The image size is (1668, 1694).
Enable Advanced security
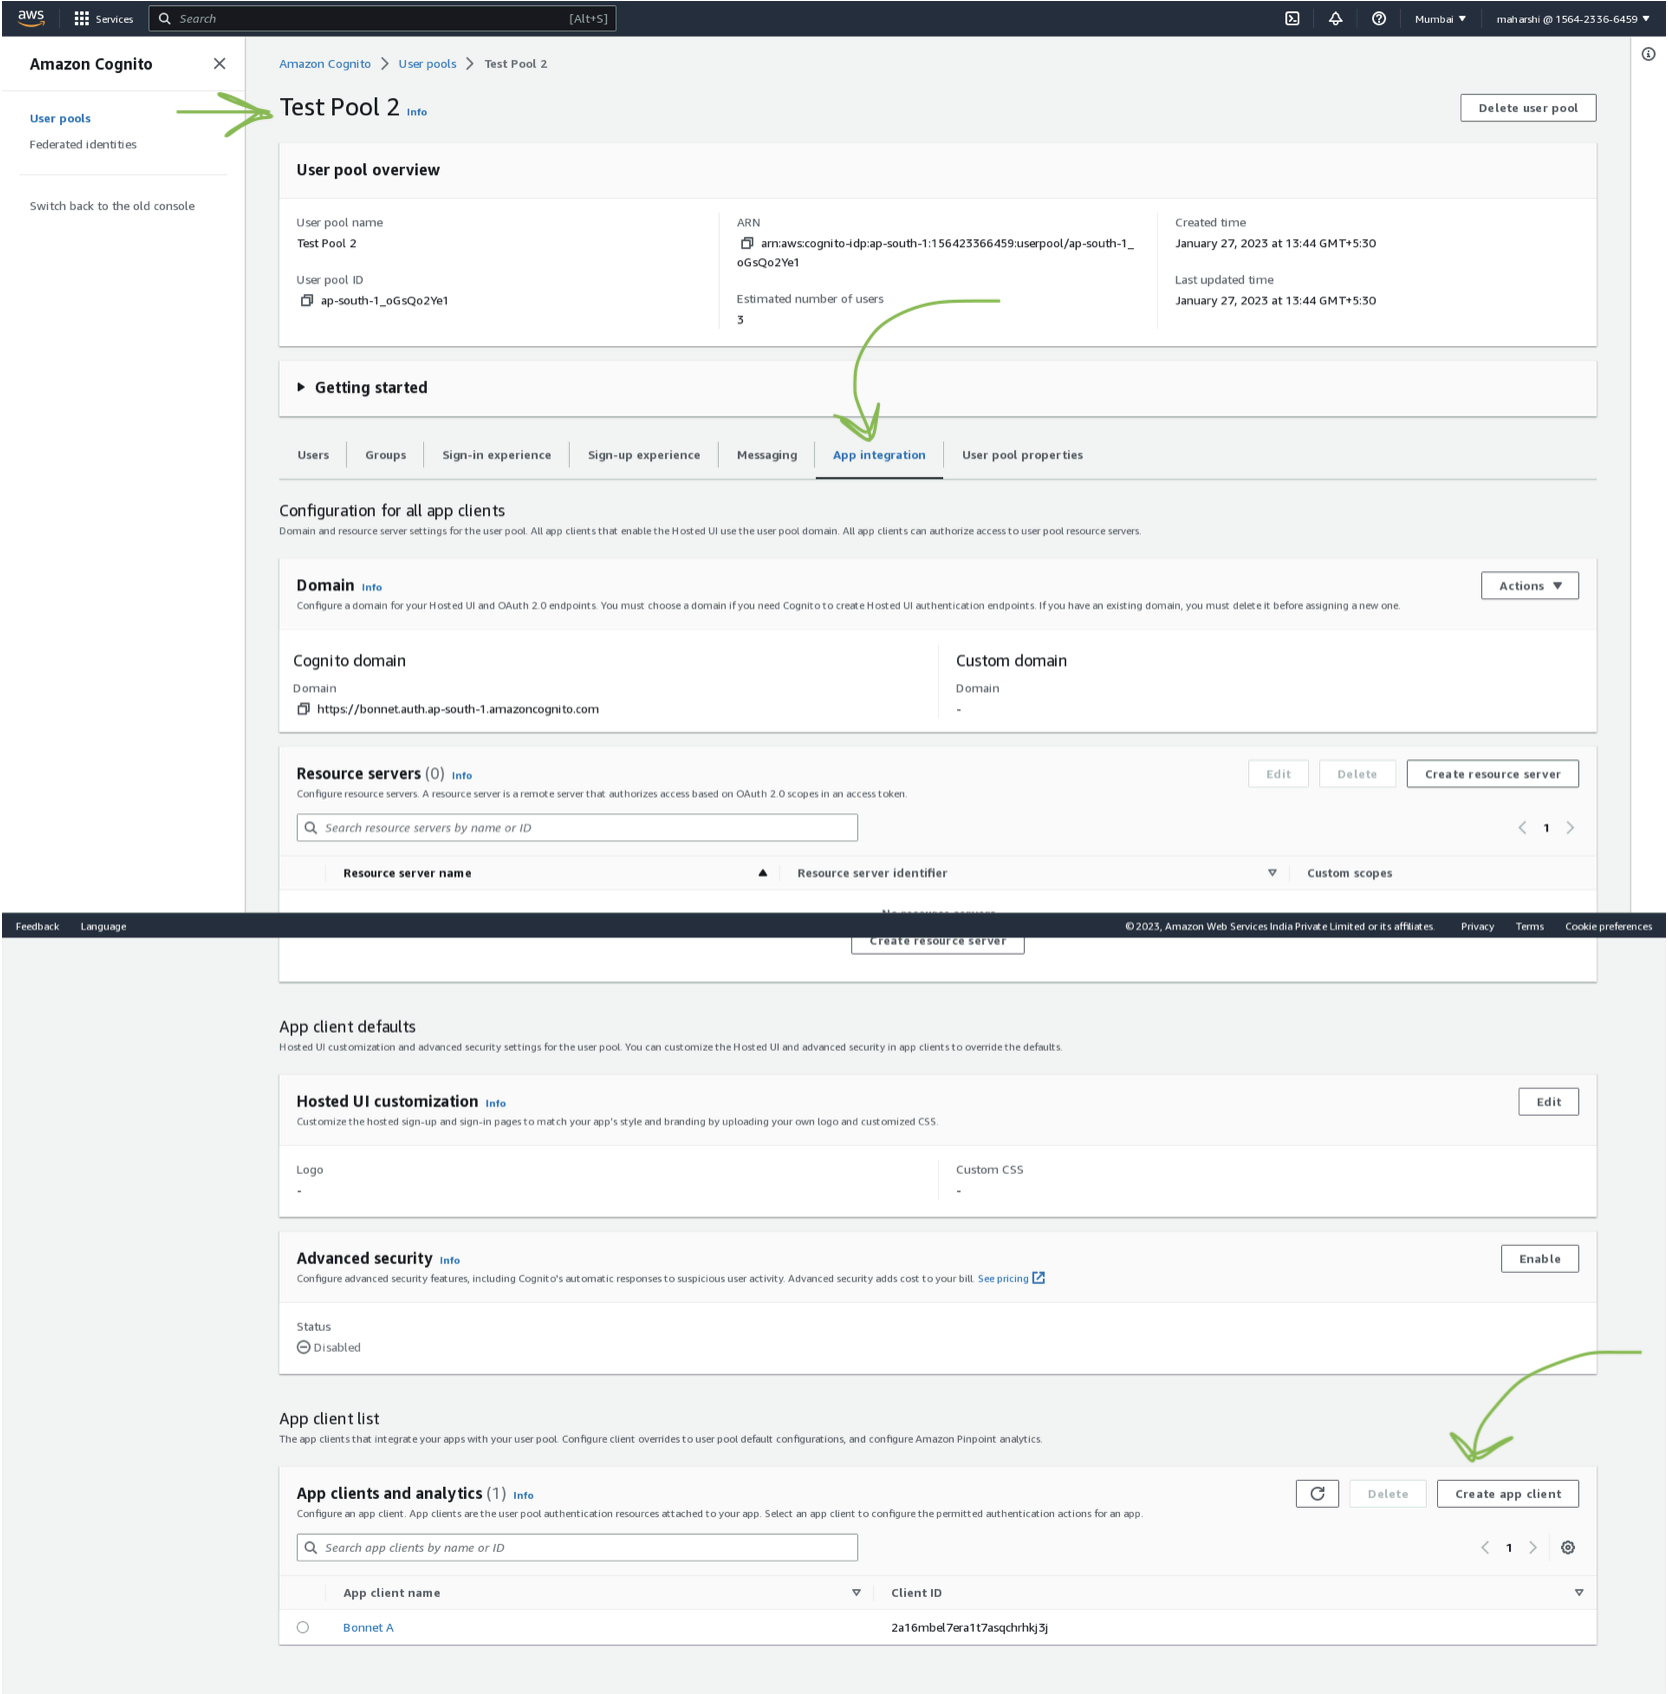1539,1259
